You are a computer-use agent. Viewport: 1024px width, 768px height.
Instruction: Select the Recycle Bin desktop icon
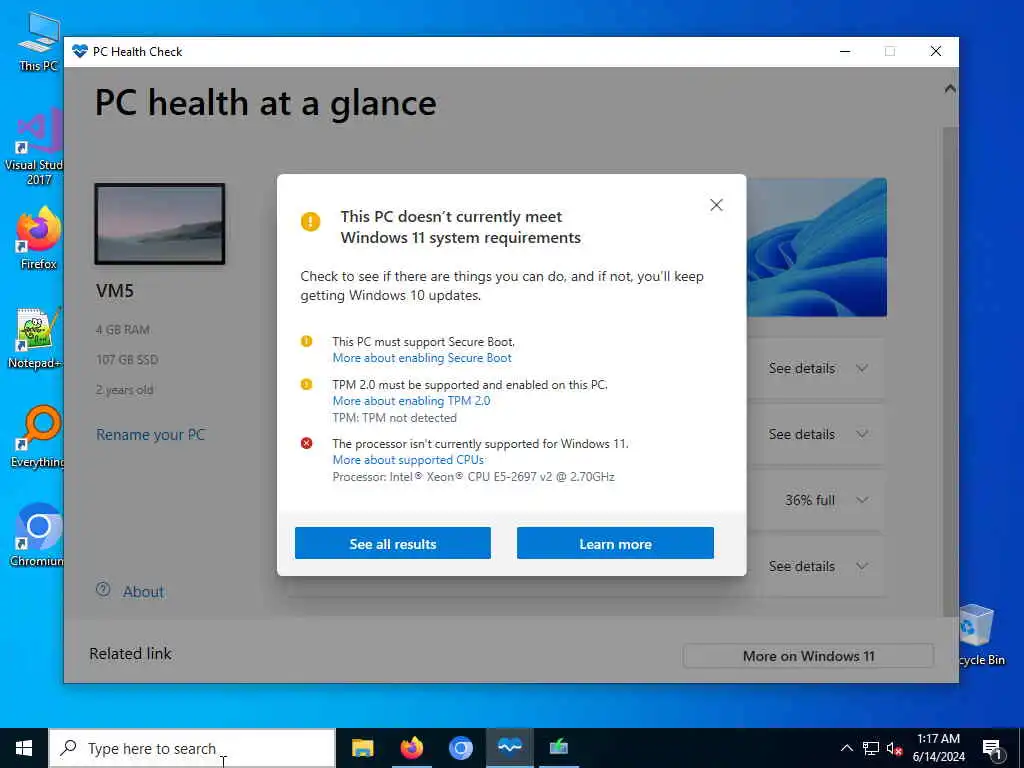[980, 635]
